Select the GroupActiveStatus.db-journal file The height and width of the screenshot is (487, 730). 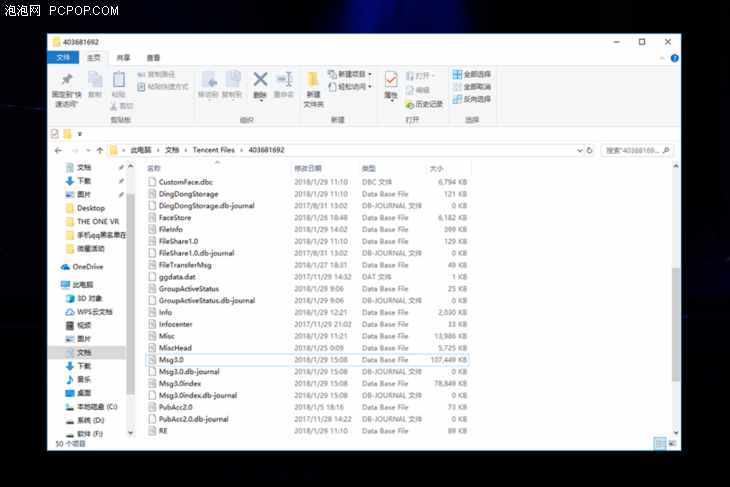tap(207, 301)
